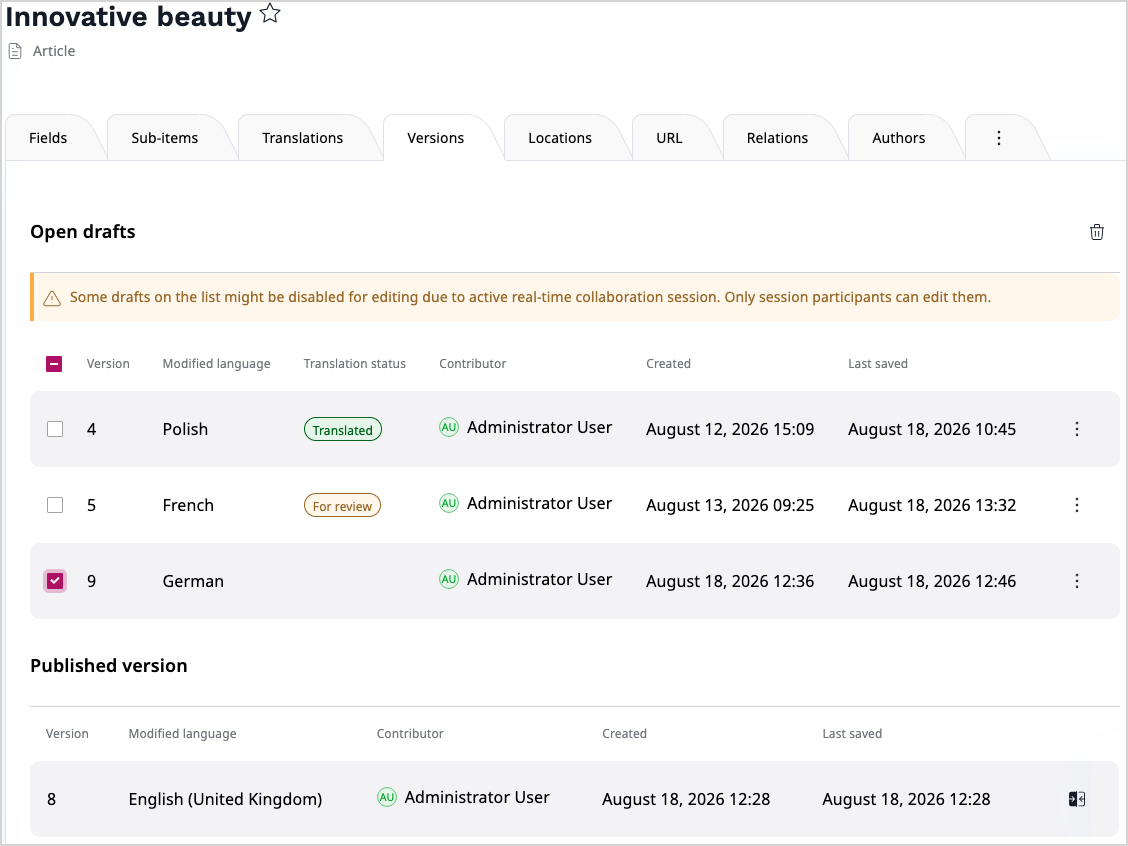1128x846 pixels.
Task: Click the AU avatar in published version row
Action: coord(387,797)
